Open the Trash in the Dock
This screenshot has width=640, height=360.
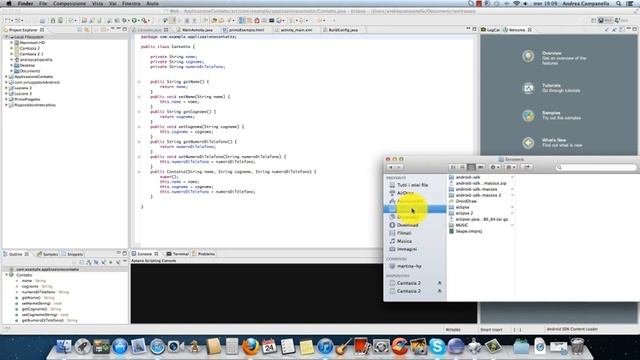tap(577, 347)
